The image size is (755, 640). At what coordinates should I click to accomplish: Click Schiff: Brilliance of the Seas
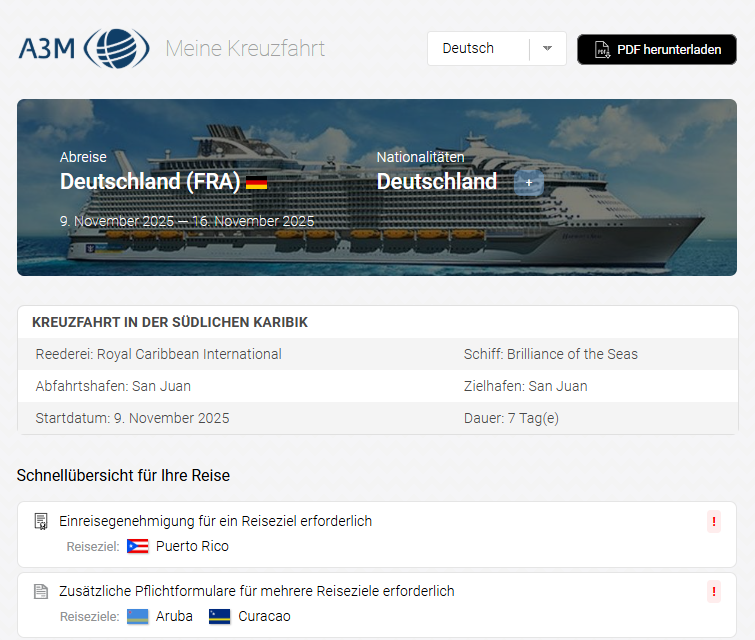point(550,354)
